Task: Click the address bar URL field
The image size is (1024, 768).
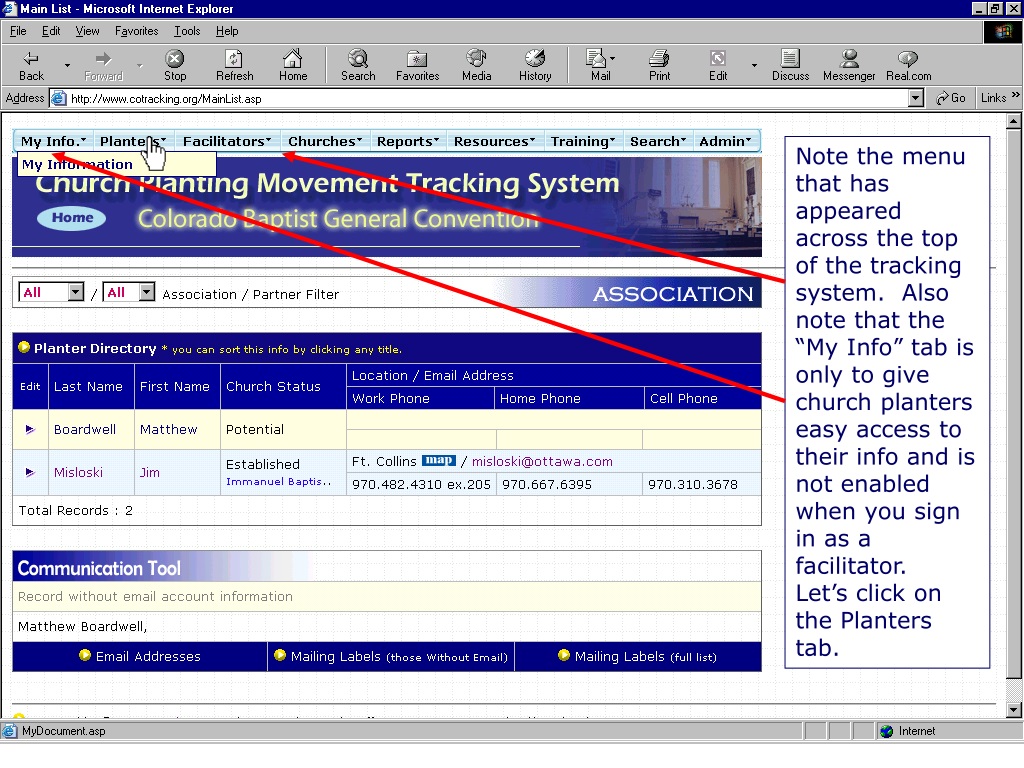Action: pyautogui.click(x=480, y=99)
